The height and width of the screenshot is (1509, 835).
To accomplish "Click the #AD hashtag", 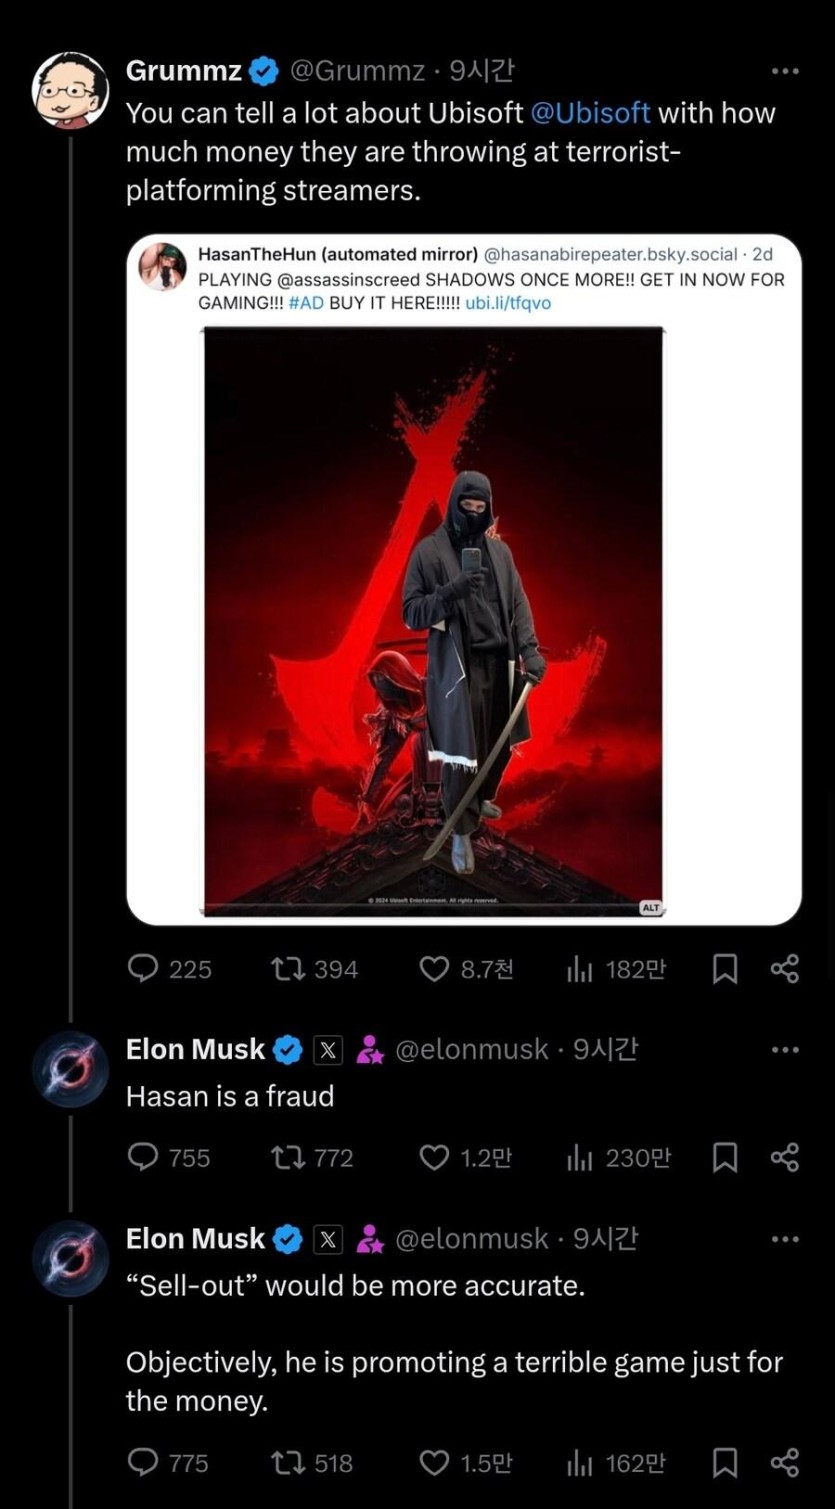I will 306,303.
